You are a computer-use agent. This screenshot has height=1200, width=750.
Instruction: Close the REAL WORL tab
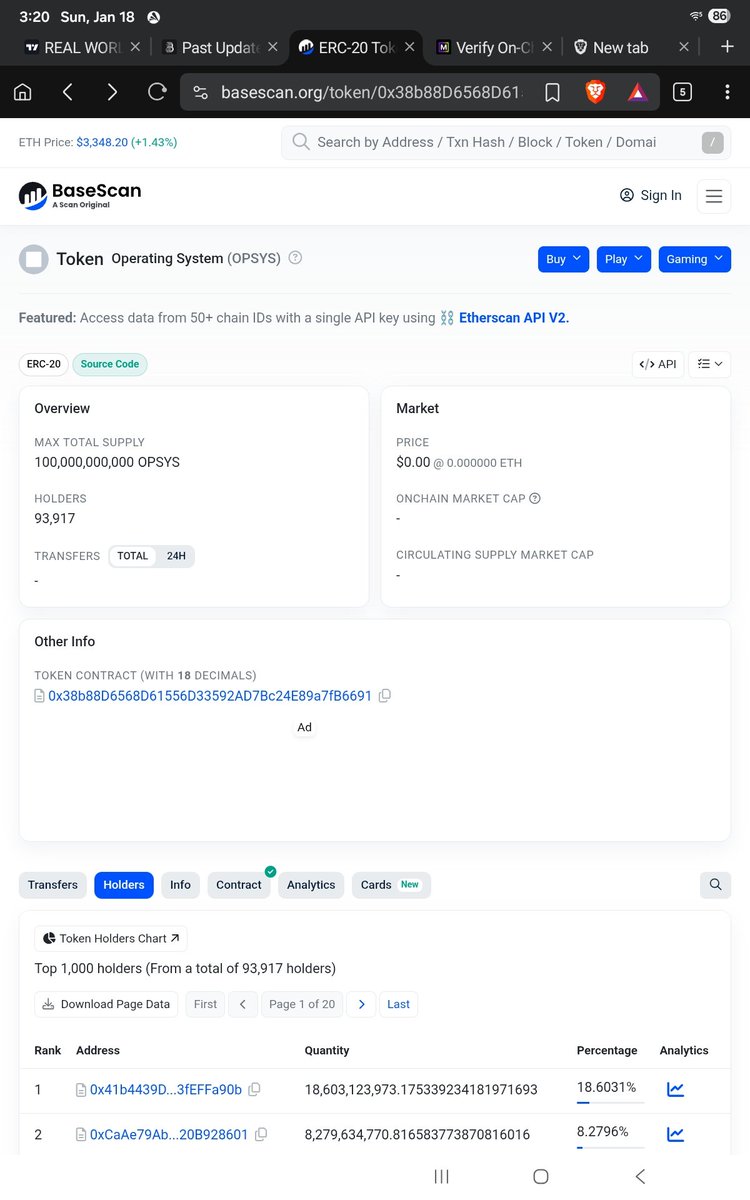coord(136,47)
